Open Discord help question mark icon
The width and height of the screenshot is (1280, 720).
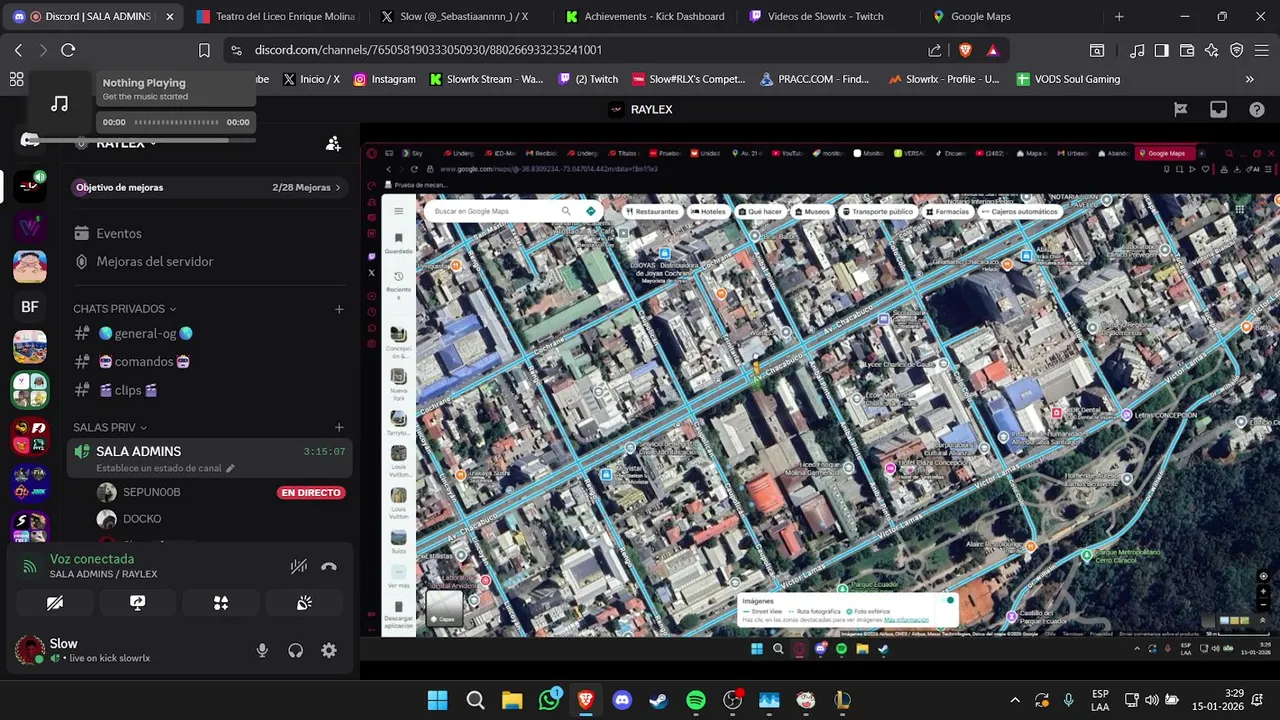[1257, 110]
